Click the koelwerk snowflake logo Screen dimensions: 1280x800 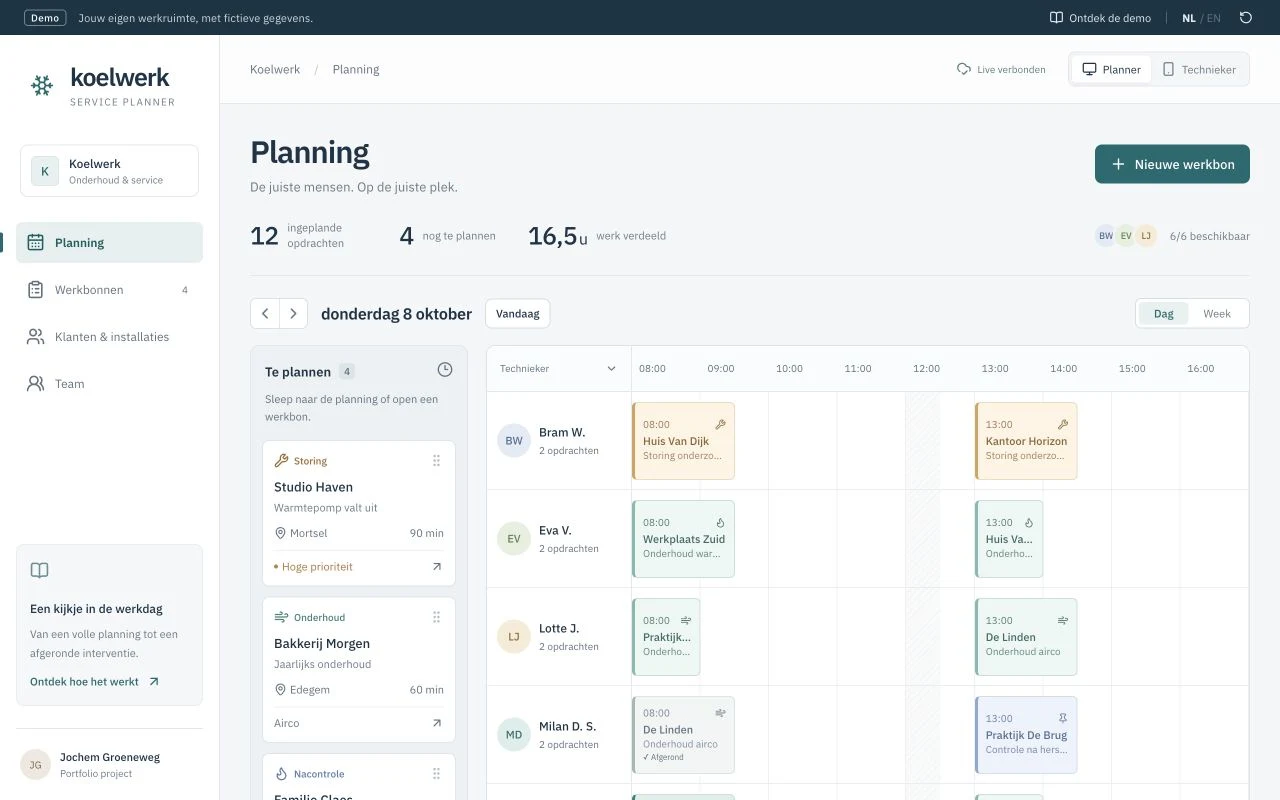click(x=42, y=86)
